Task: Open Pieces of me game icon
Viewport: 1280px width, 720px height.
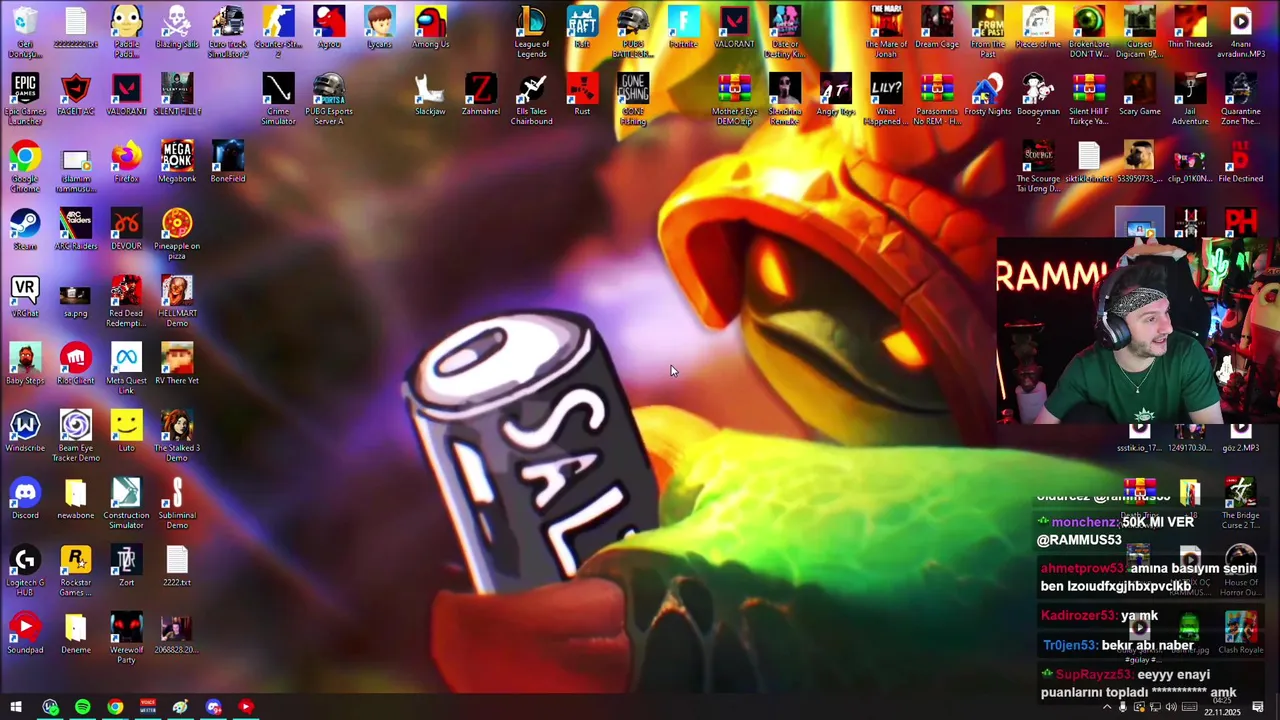Action: (x=1038, y=27)
